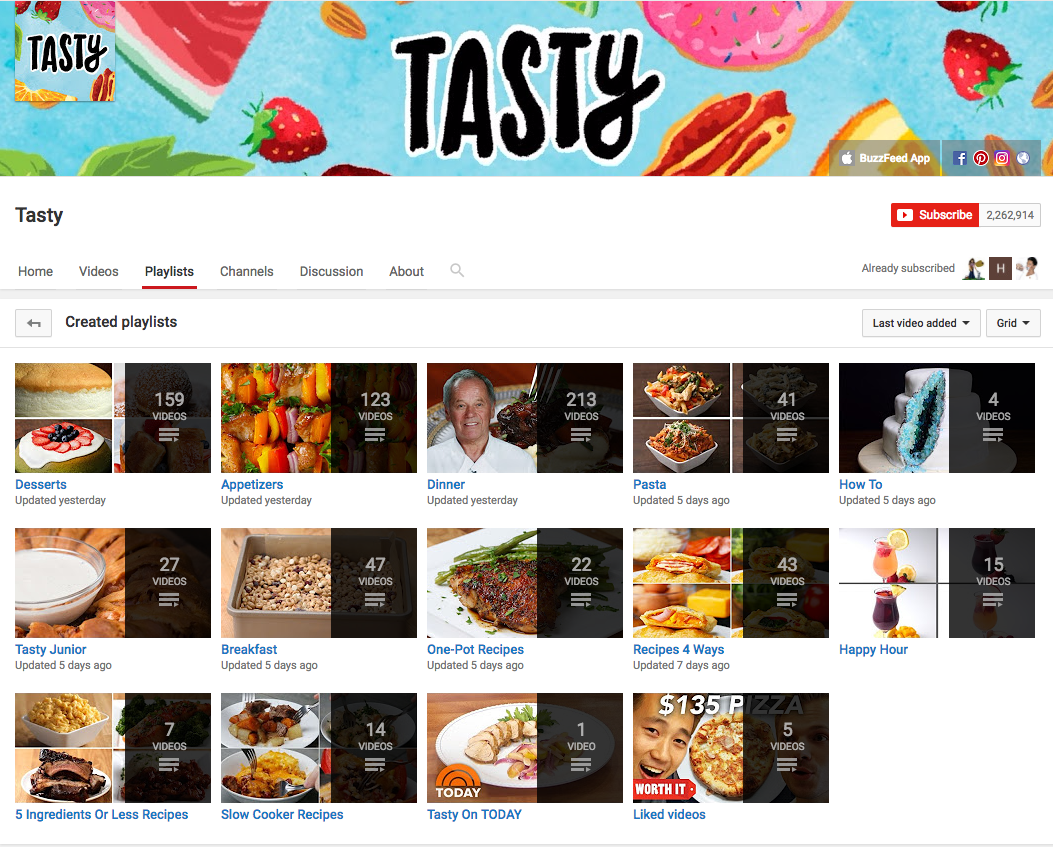This screenshot has width=1053, height=847.
Task: Click the H subscriber avatar near Already subscribed
Action: (x=1000, y=268)
